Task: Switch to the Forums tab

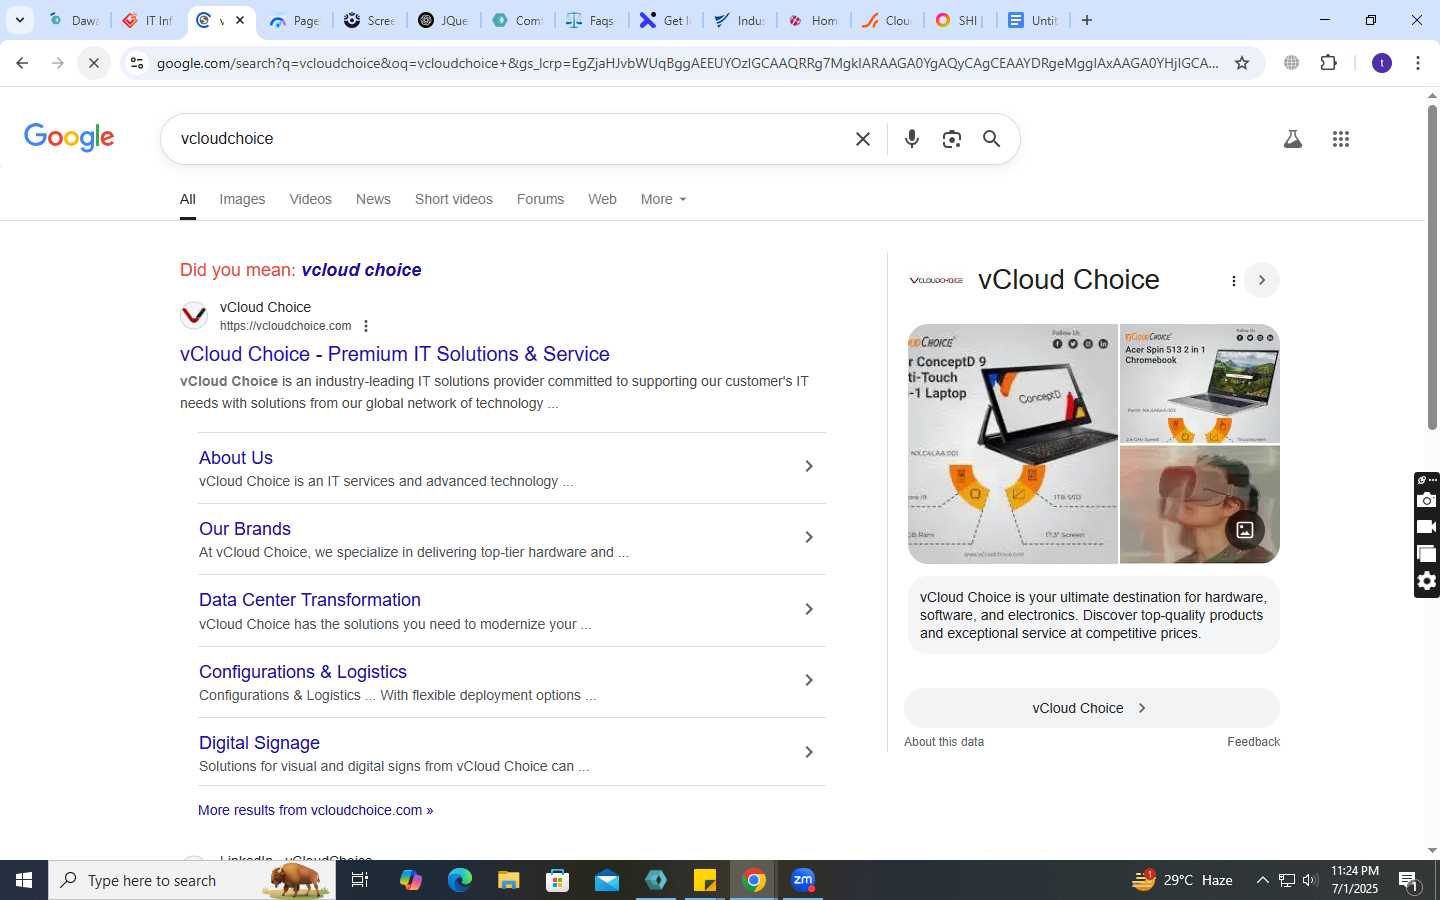Action: (540, 199)
